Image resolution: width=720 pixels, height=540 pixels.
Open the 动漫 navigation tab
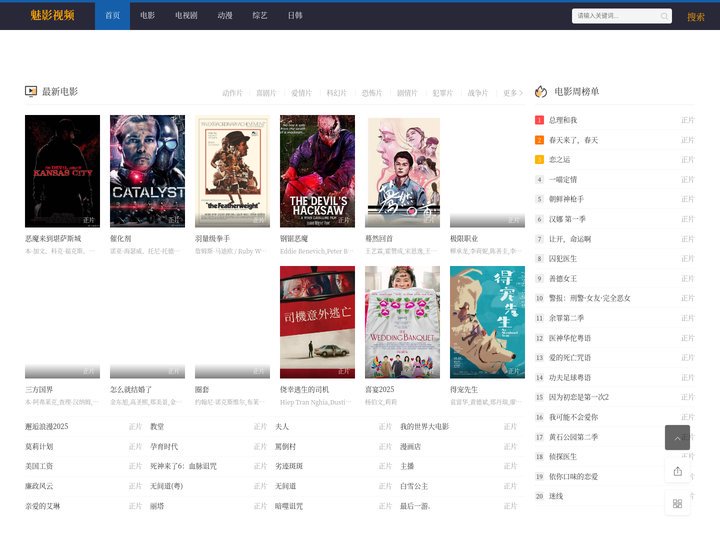click(x=225, y=16)
